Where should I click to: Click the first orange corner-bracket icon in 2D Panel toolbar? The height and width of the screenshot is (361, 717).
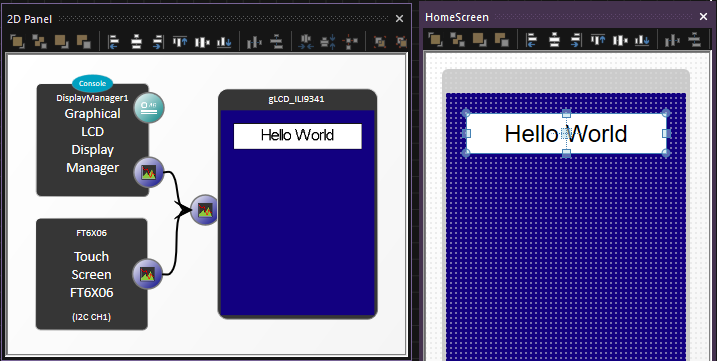380,42
